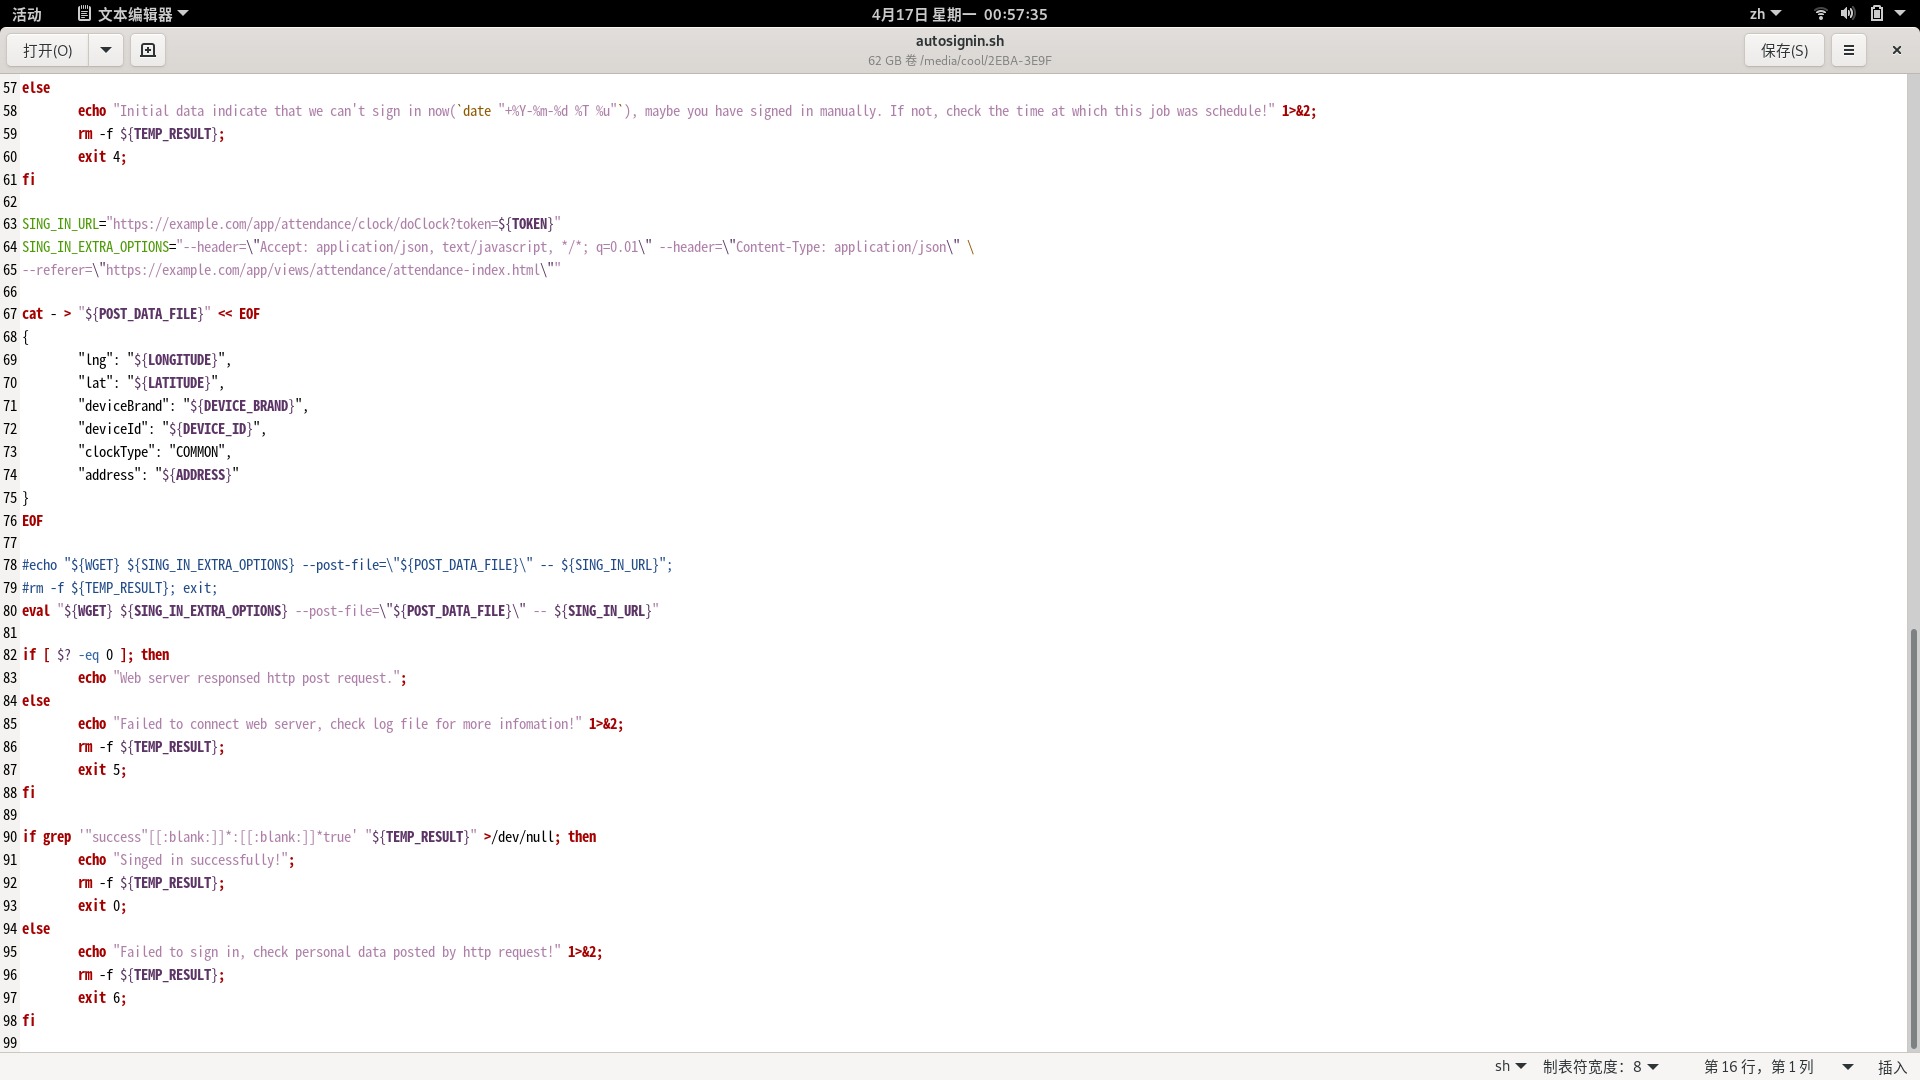The height and width of the screenshot is (1080, 1920).
Task: Click 'Failed to connect web server' string
Action: click(347, 724)
